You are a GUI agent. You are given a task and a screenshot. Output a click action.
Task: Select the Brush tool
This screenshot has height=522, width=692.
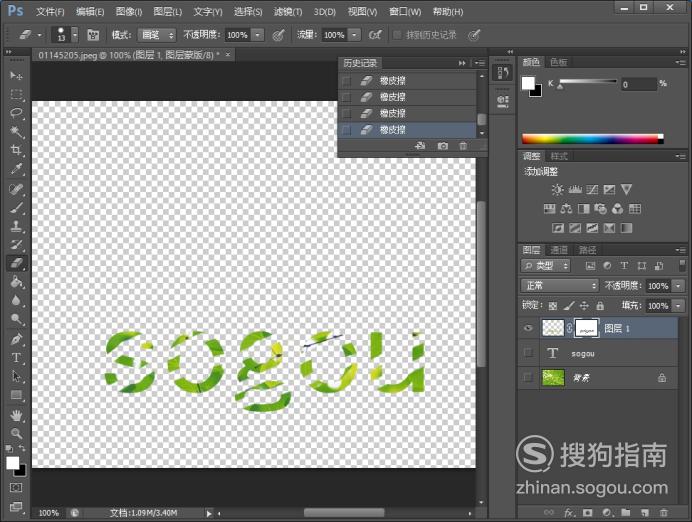tap(16, 208)
